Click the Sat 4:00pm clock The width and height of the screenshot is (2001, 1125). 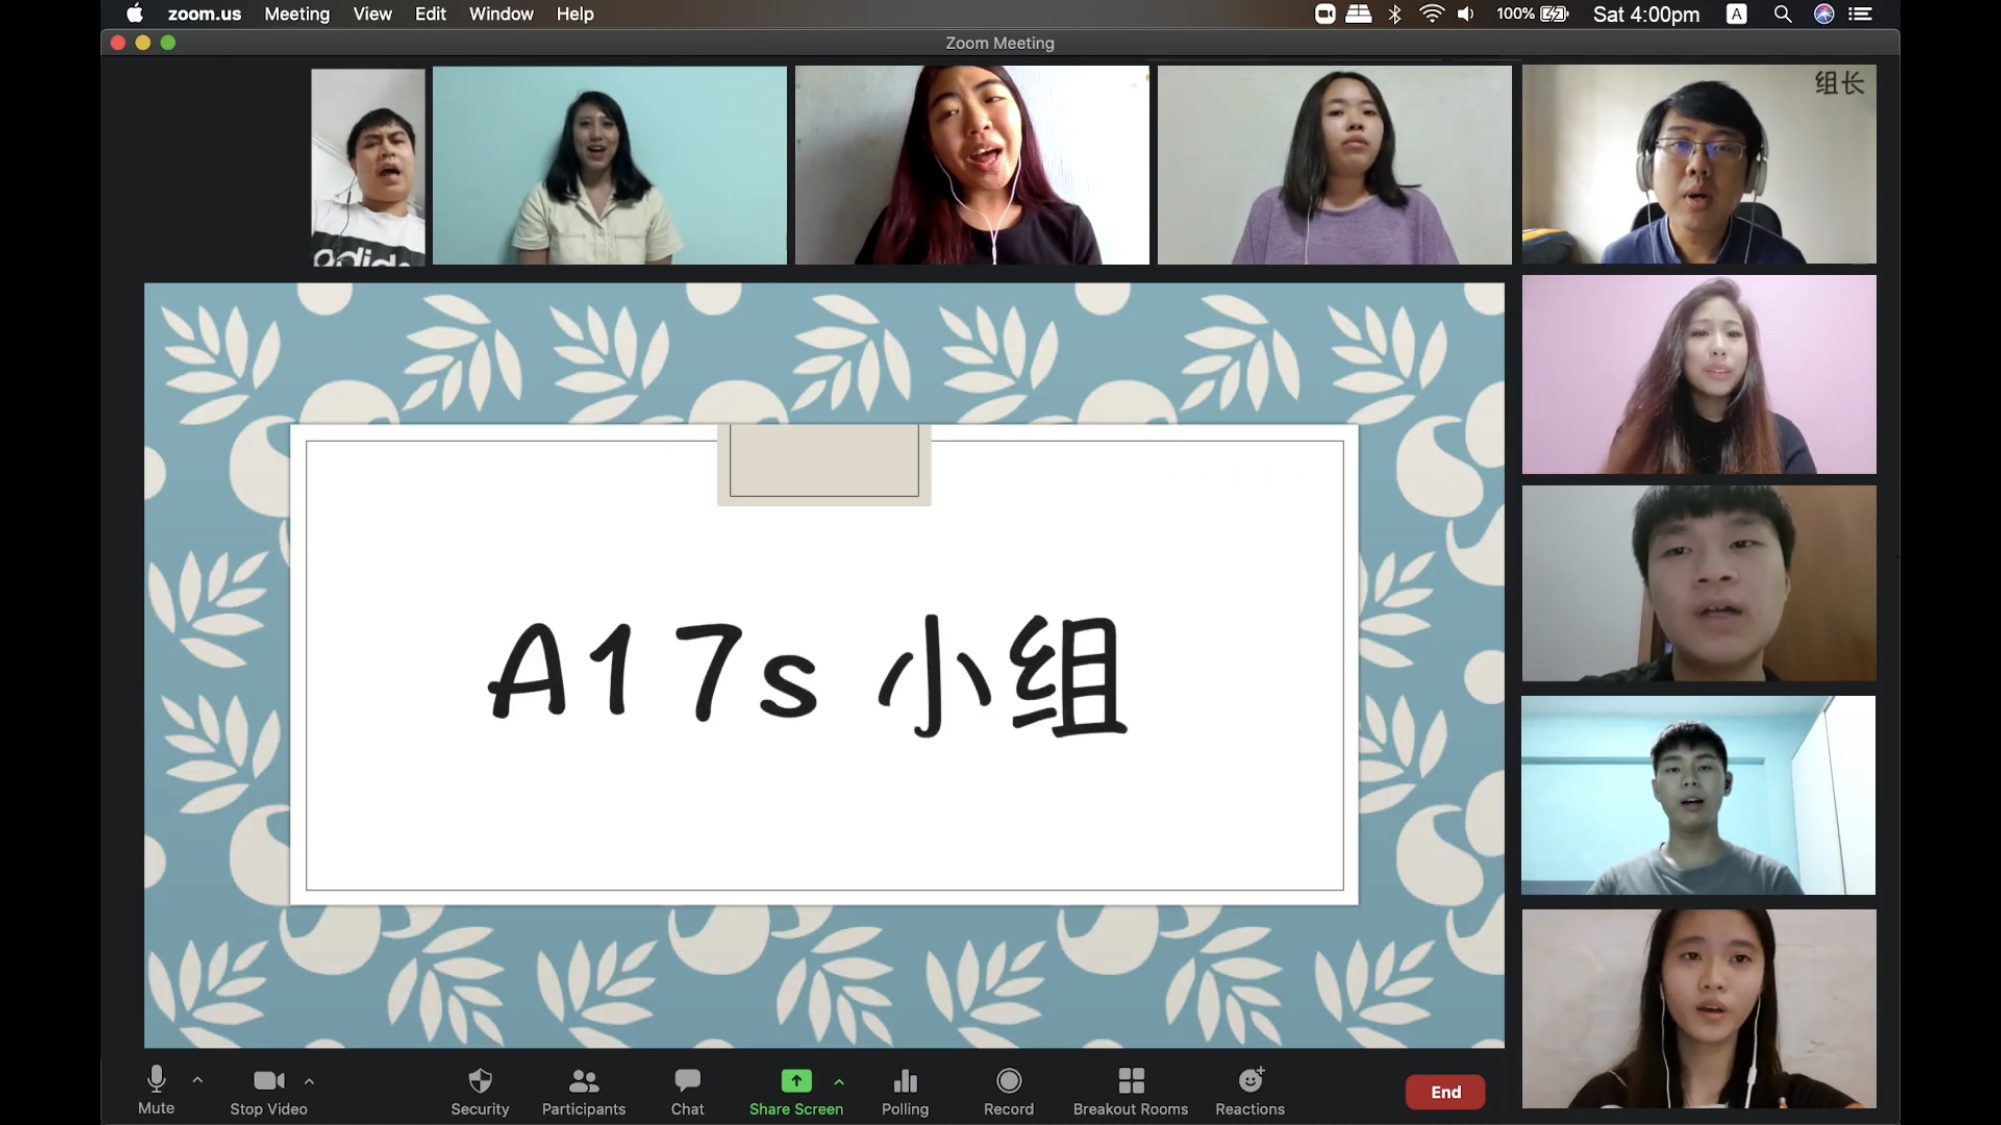[x=1646, y=14]
